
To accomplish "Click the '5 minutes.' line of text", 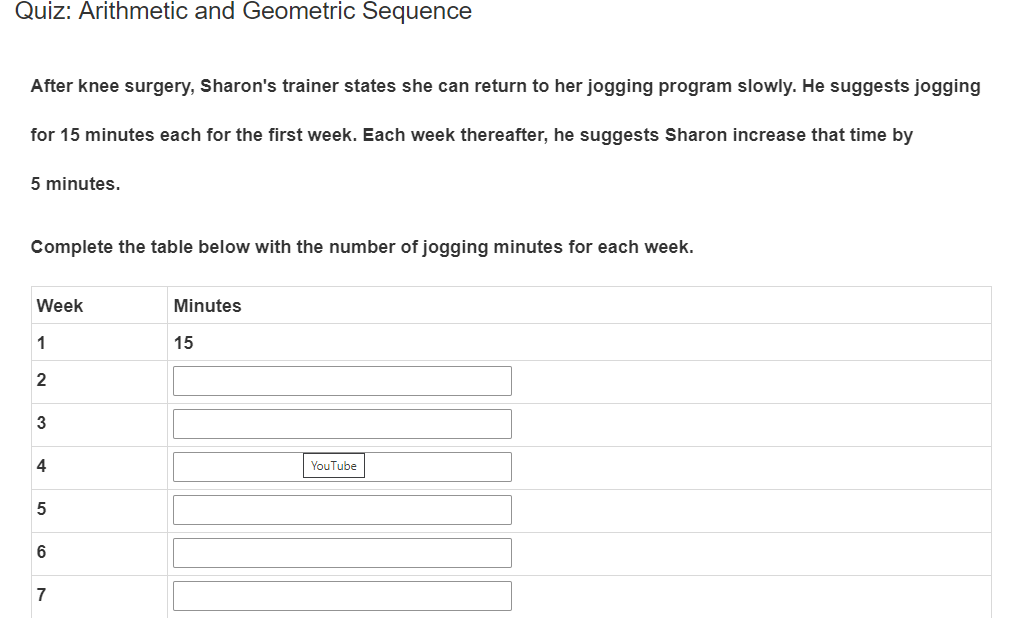I will click(75, 184).
